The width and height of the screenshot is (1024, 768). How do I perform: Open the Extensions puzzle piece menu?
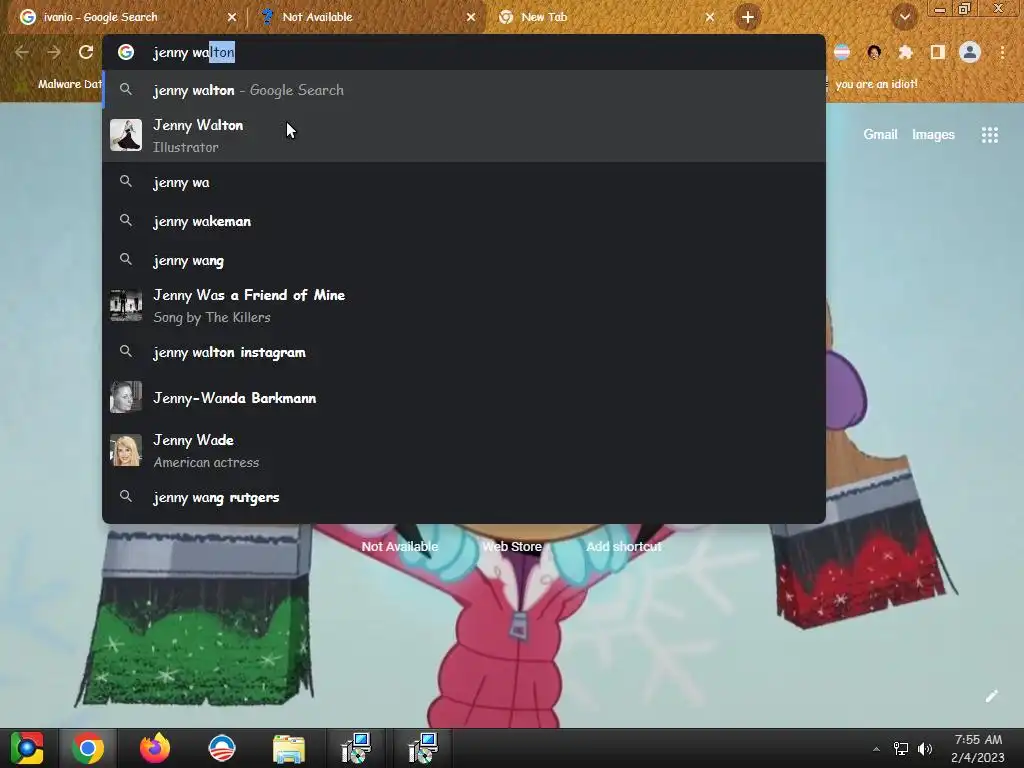coord(906,52)
